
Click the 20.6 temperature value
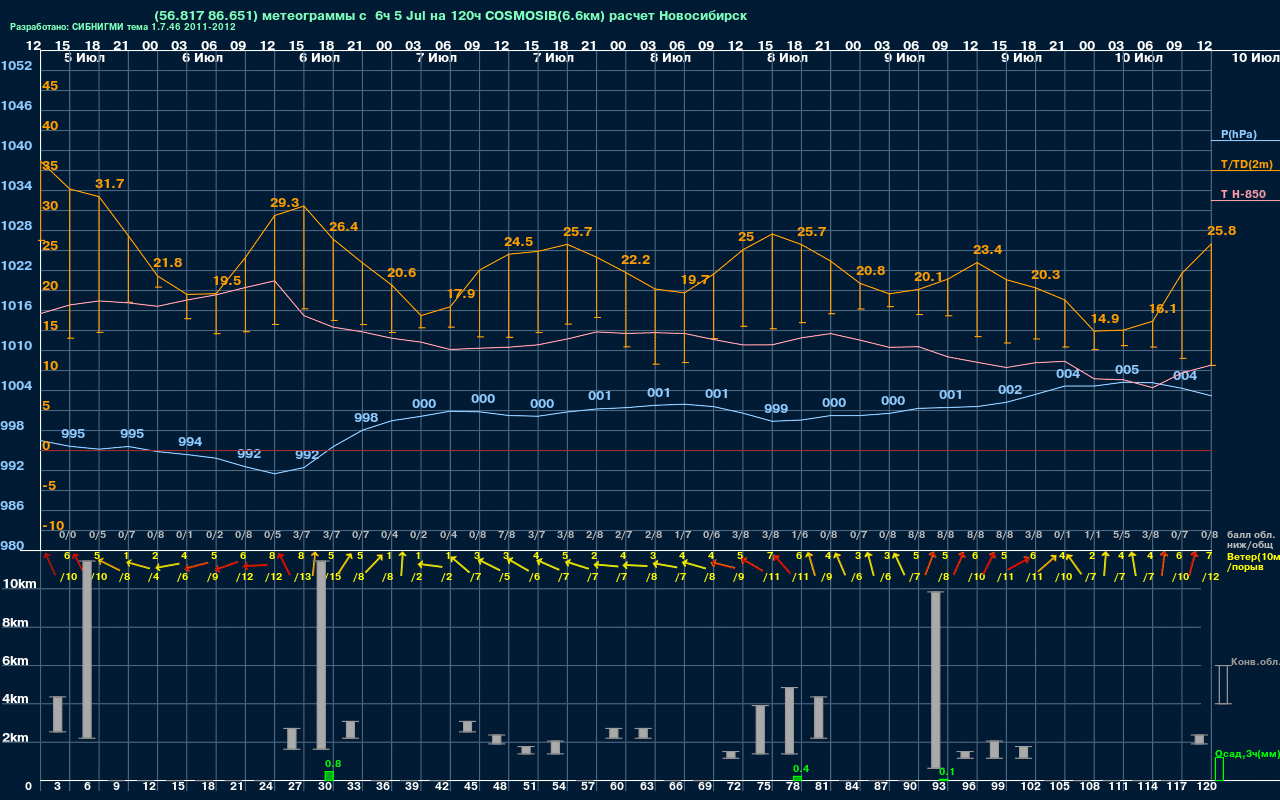402,273
